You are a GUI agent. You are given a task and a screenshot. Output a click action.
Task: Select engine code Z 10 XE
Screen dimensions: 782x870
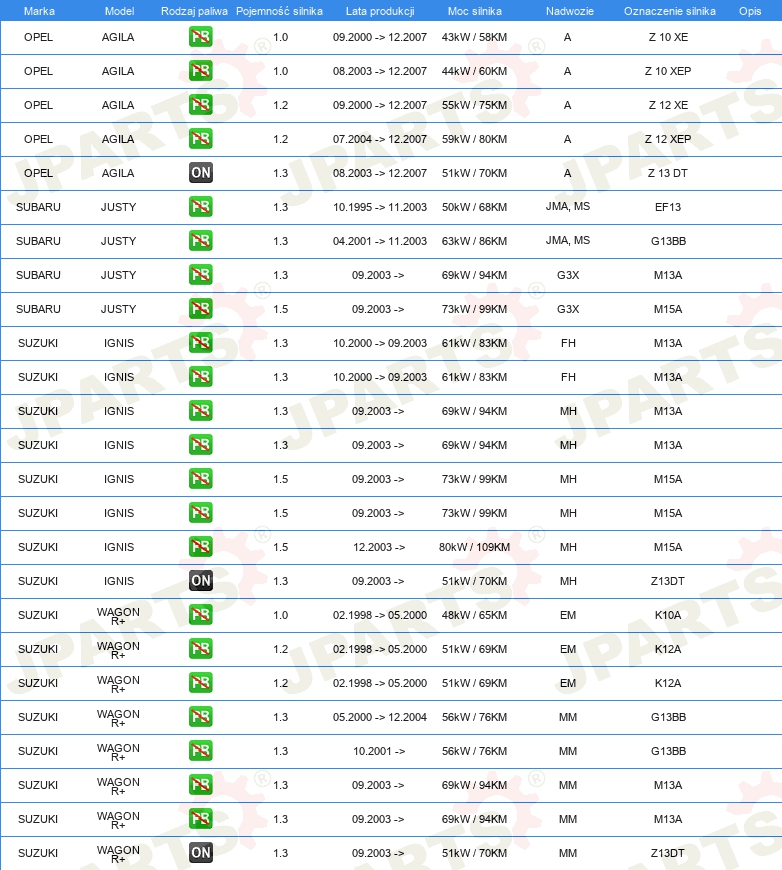(668, 37)
